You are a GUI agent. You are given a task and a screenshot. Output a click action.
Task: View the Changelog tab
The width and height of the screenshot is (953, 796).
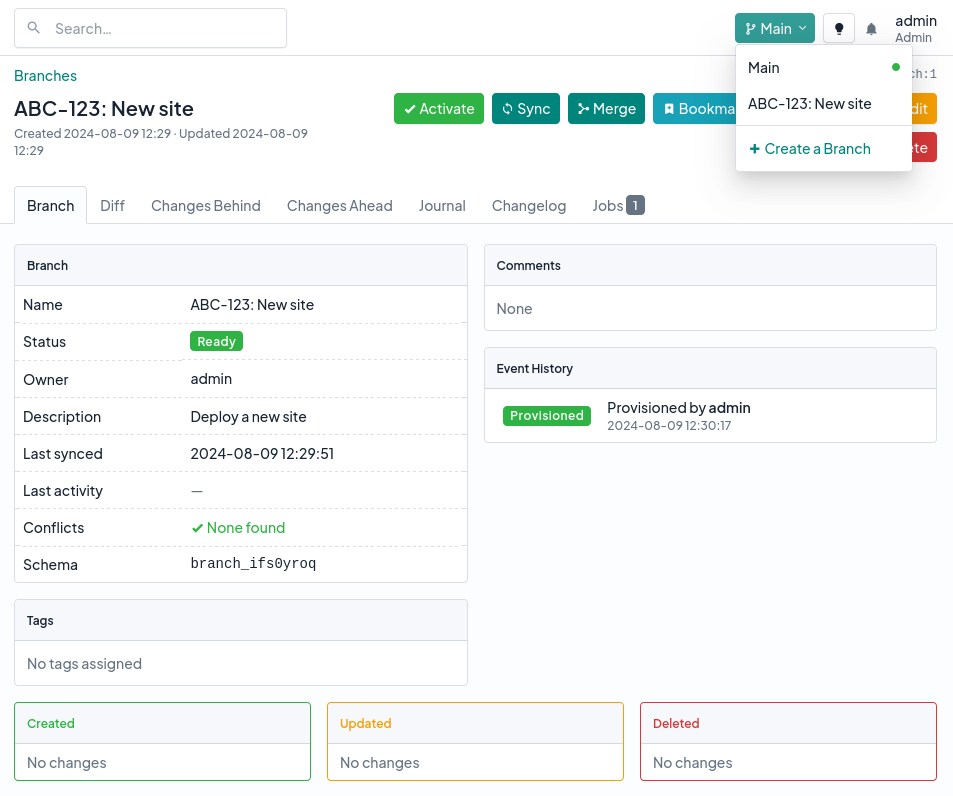click(528, 206)
